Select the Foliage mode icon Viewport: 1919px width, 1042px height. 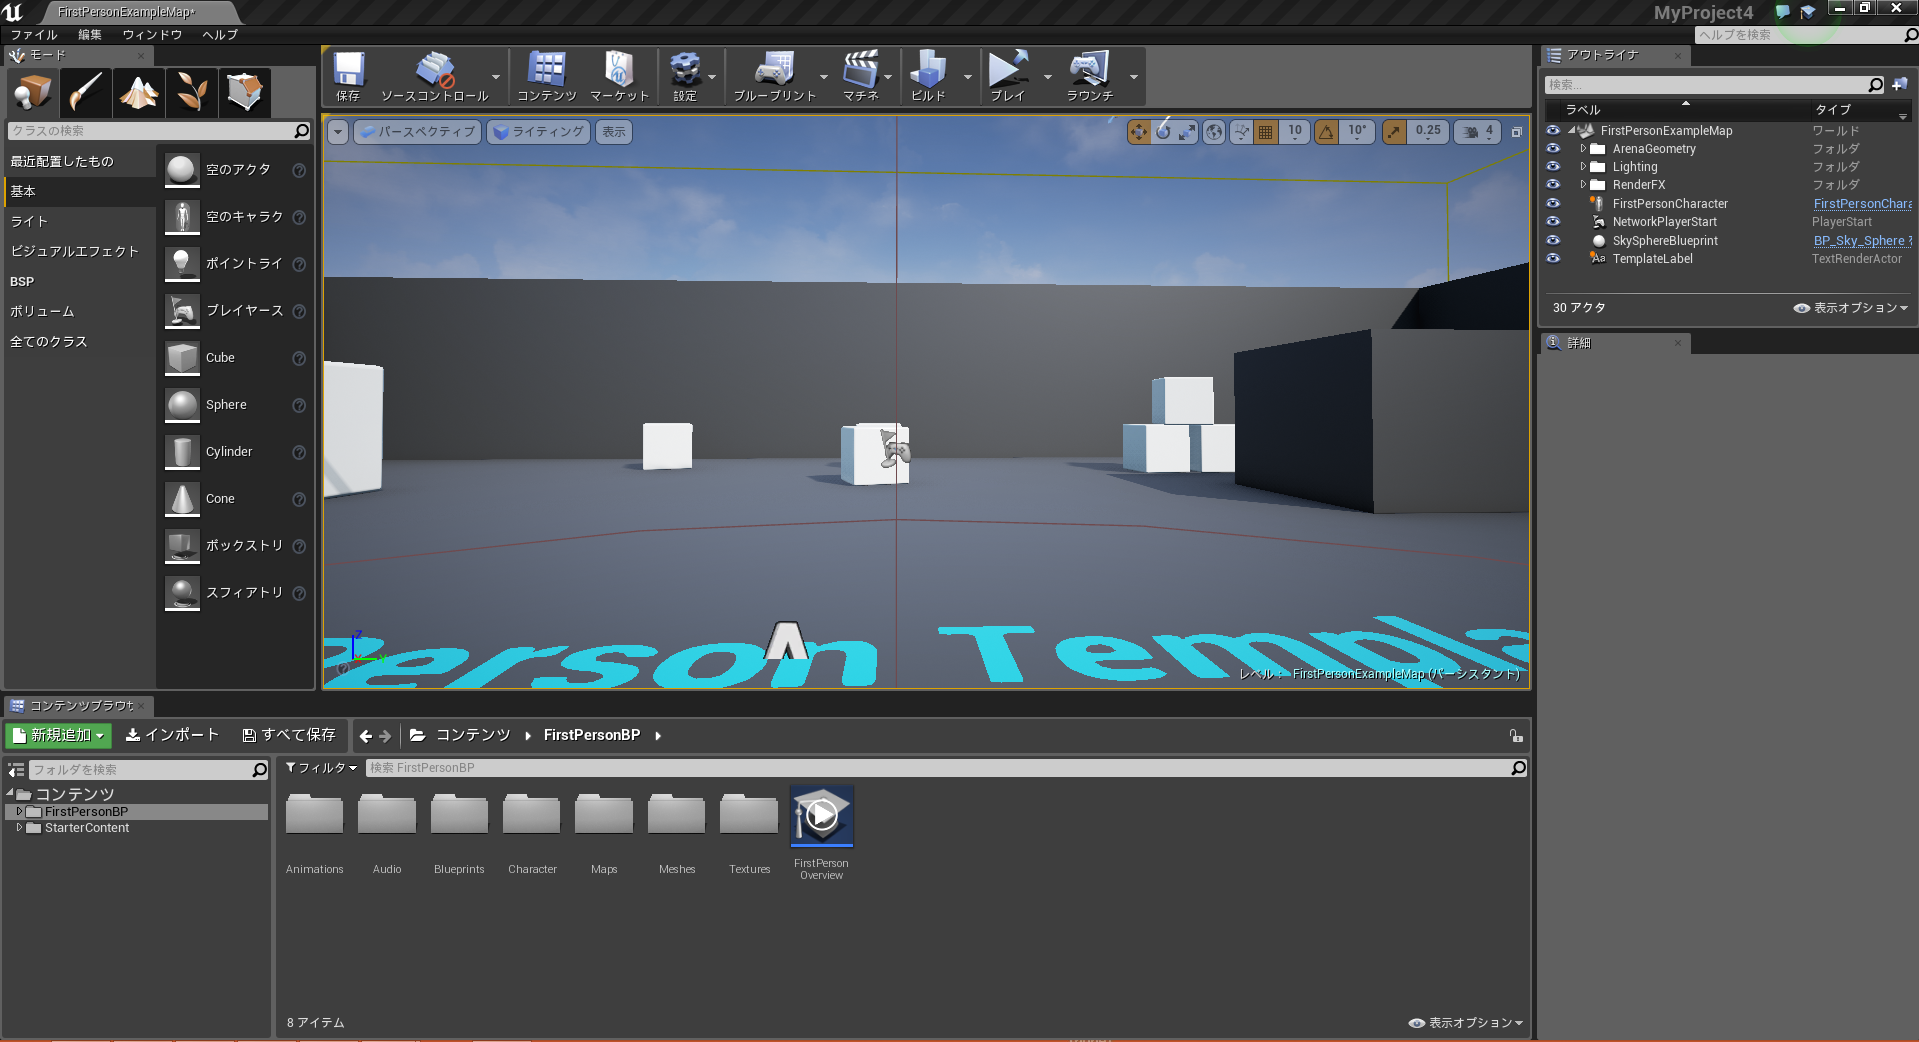point(191,93)
